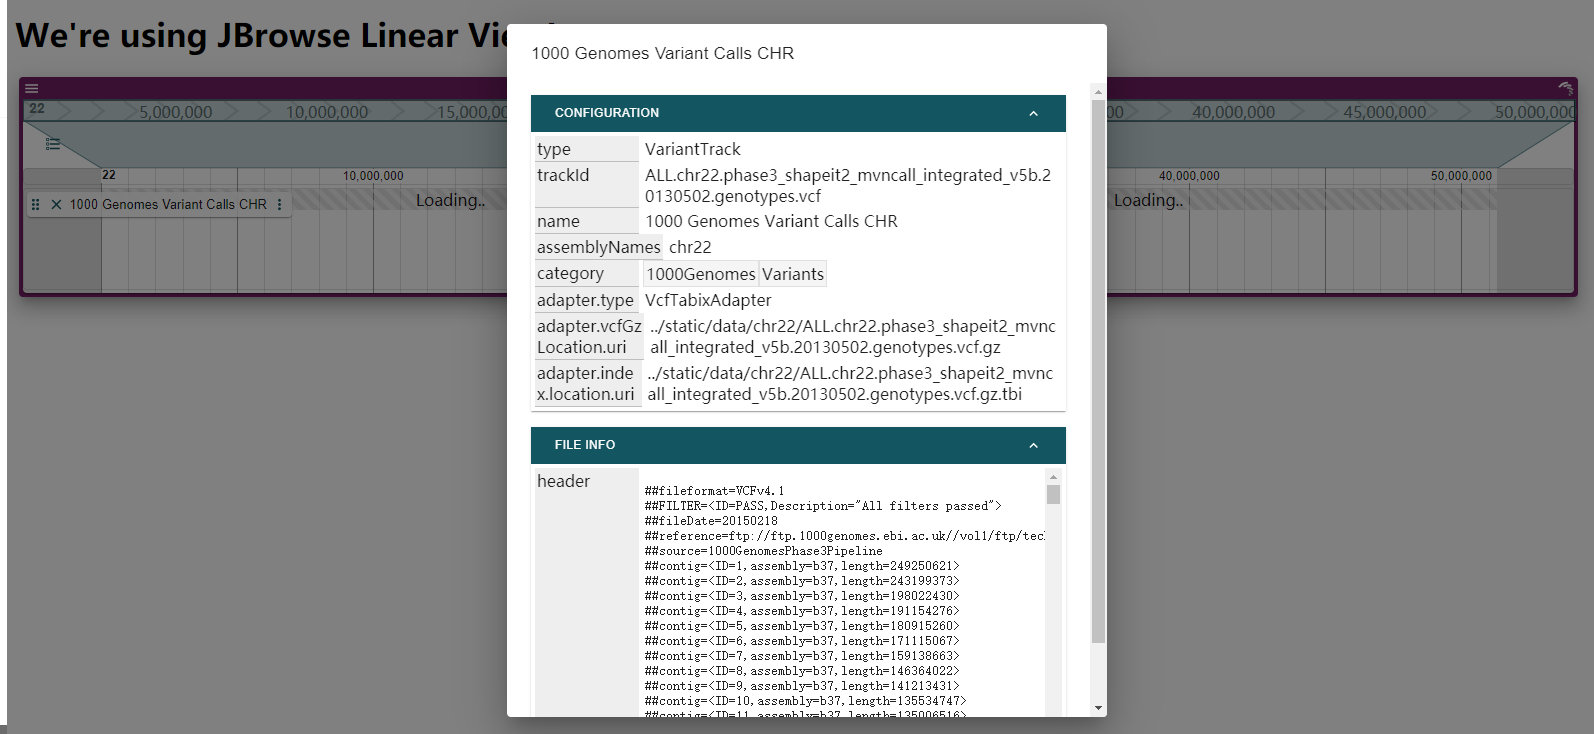Click the 40,000,000 tick on the lower track ruler
The height and width of the screenshot is (734, 1594).
[x=1189, y=176]
